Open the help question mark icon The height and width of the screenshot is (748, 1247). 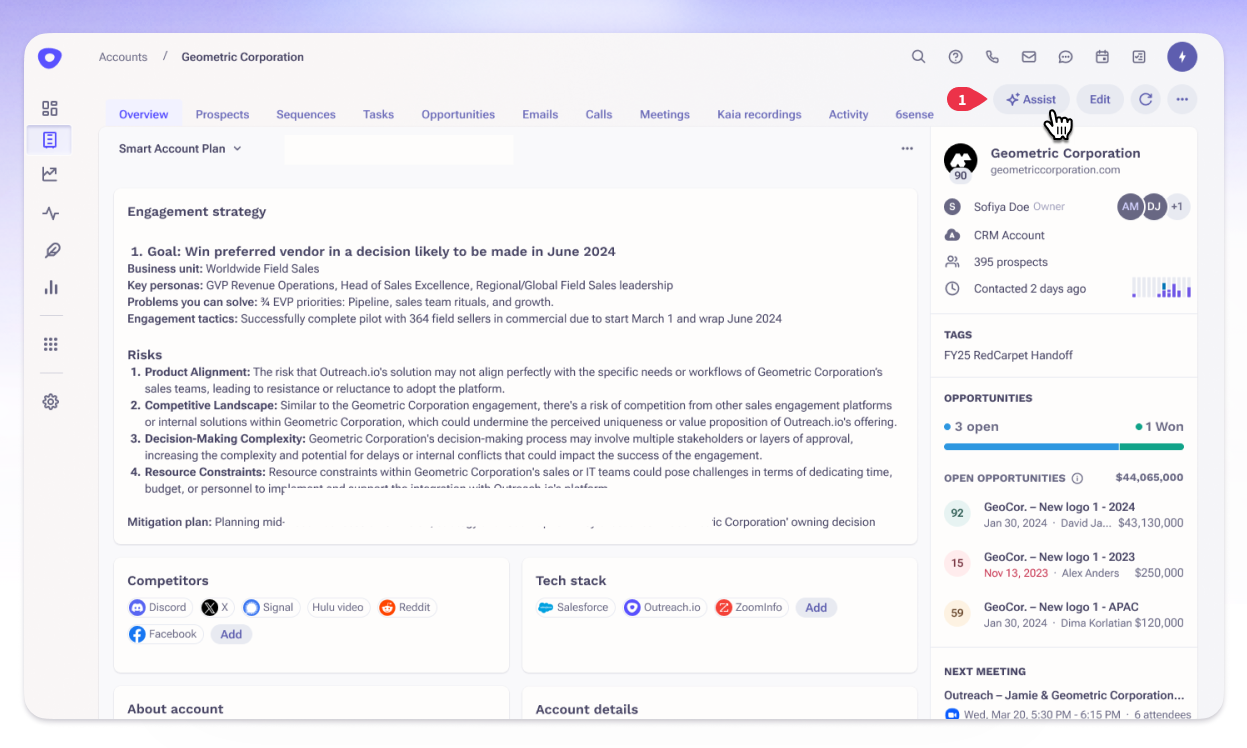pos(955,57)
